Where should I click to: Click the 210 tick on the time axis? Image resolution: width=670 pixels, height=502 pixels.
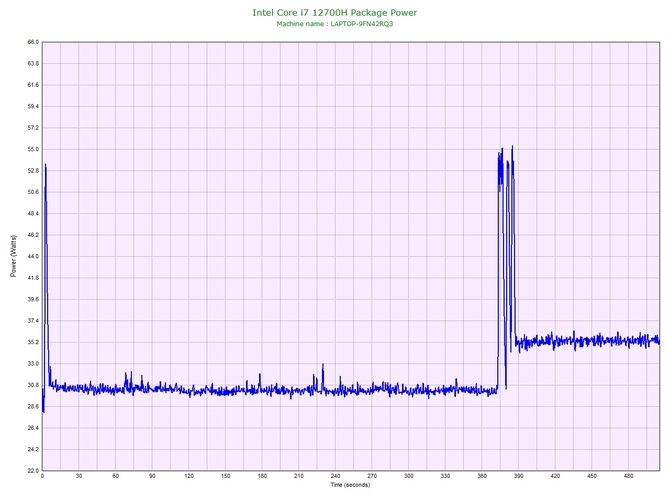point(299,476)
